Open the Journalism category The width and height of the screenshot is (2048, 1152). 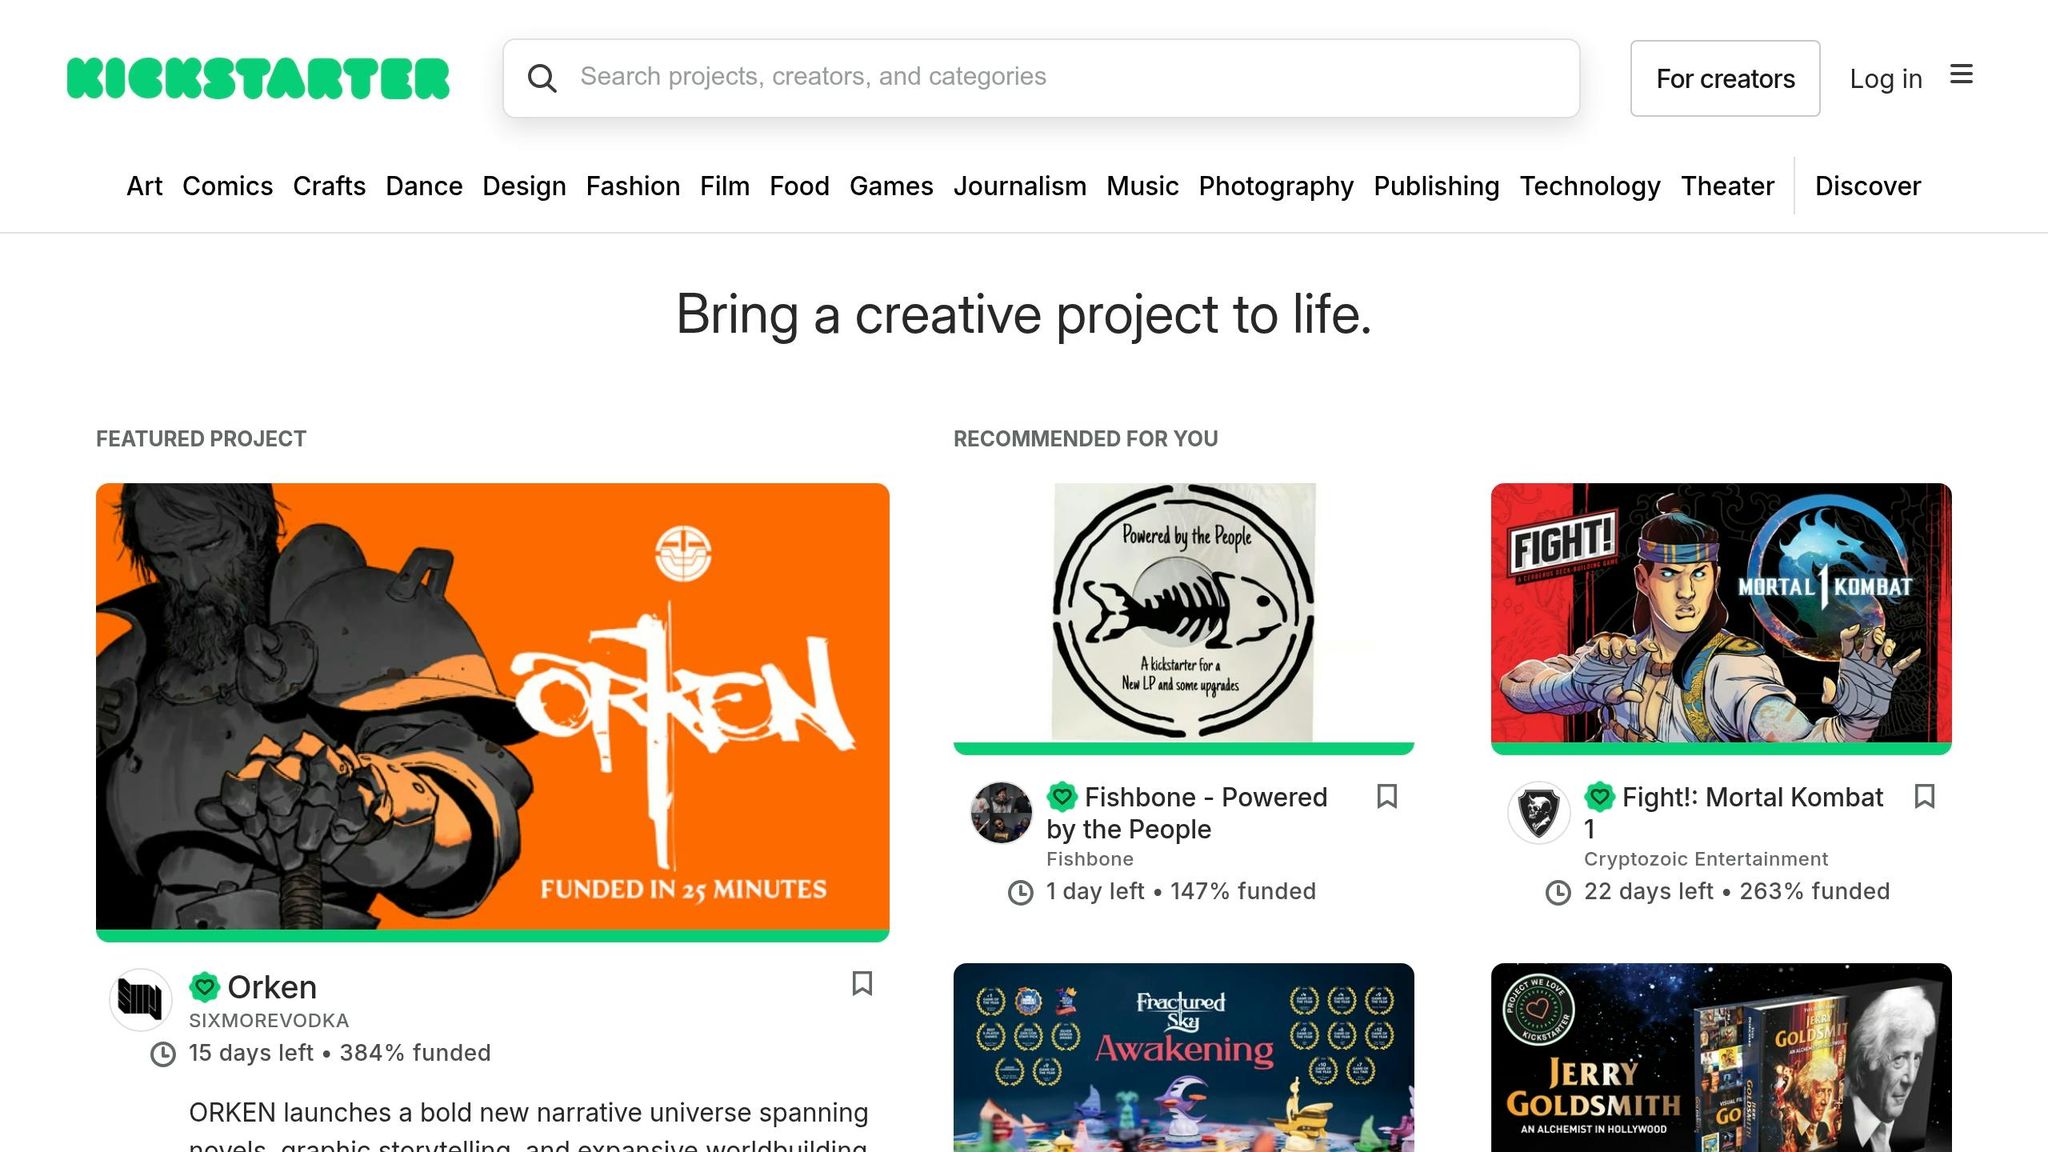pos(1020,186)
